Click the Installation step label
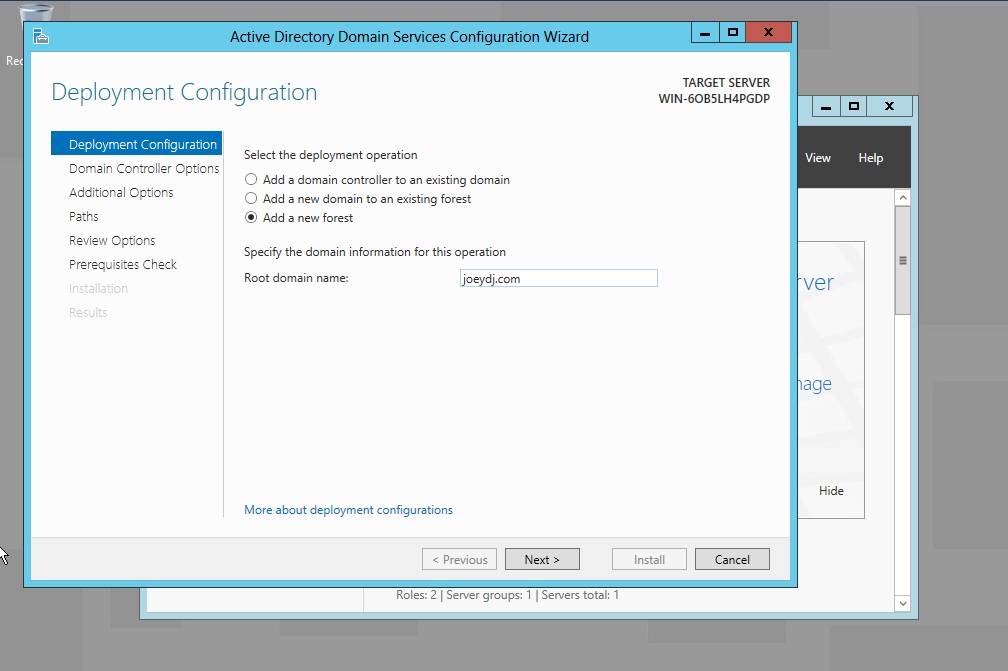1008x671 pixels. click(98, 289)
